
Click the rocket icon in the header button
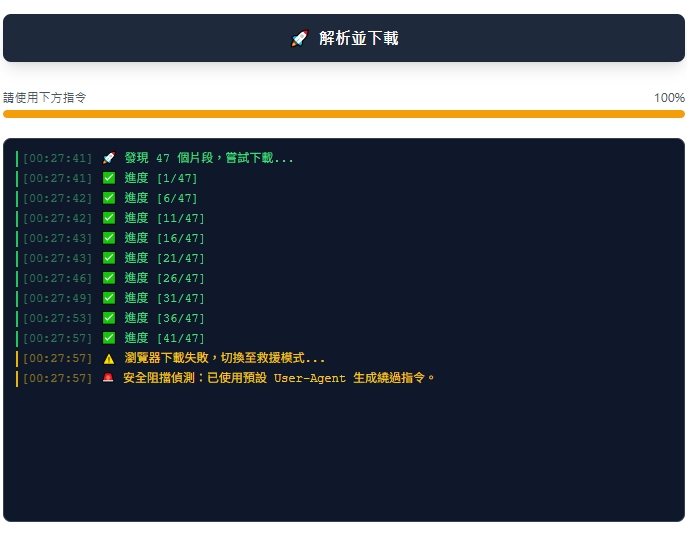[299, 38]
